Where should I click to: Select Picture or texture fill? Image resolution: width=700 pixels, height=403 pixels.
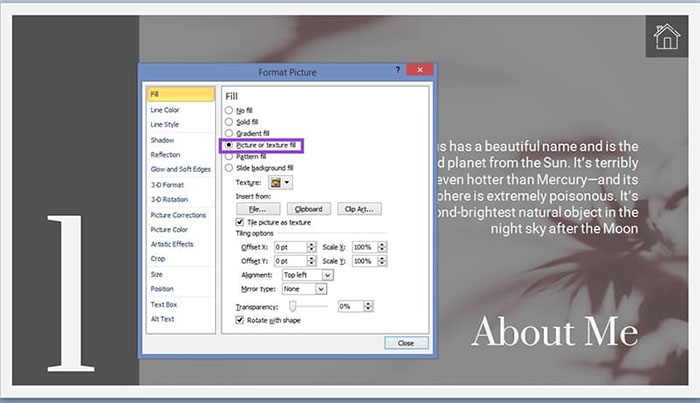click(x=229, y=145)
